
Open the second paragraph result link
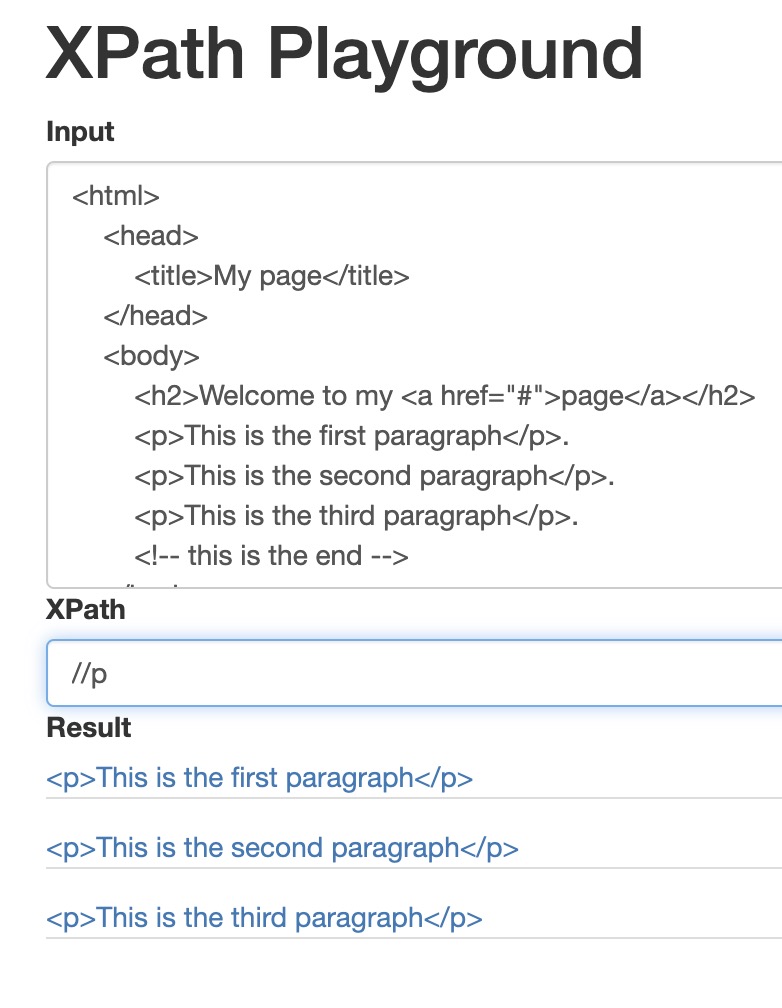pos(282,848)
